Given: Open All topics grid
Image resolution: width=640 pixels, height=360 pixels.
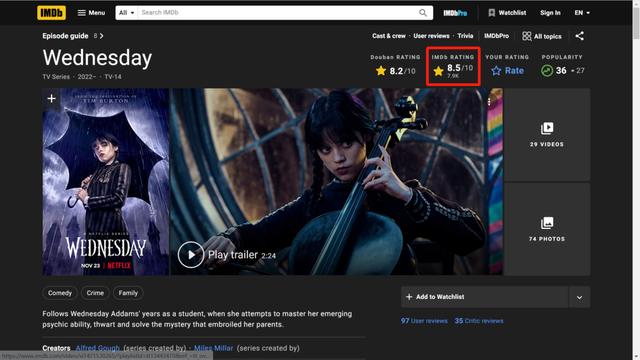Looking at the screenshot, I should click(542, 36).
